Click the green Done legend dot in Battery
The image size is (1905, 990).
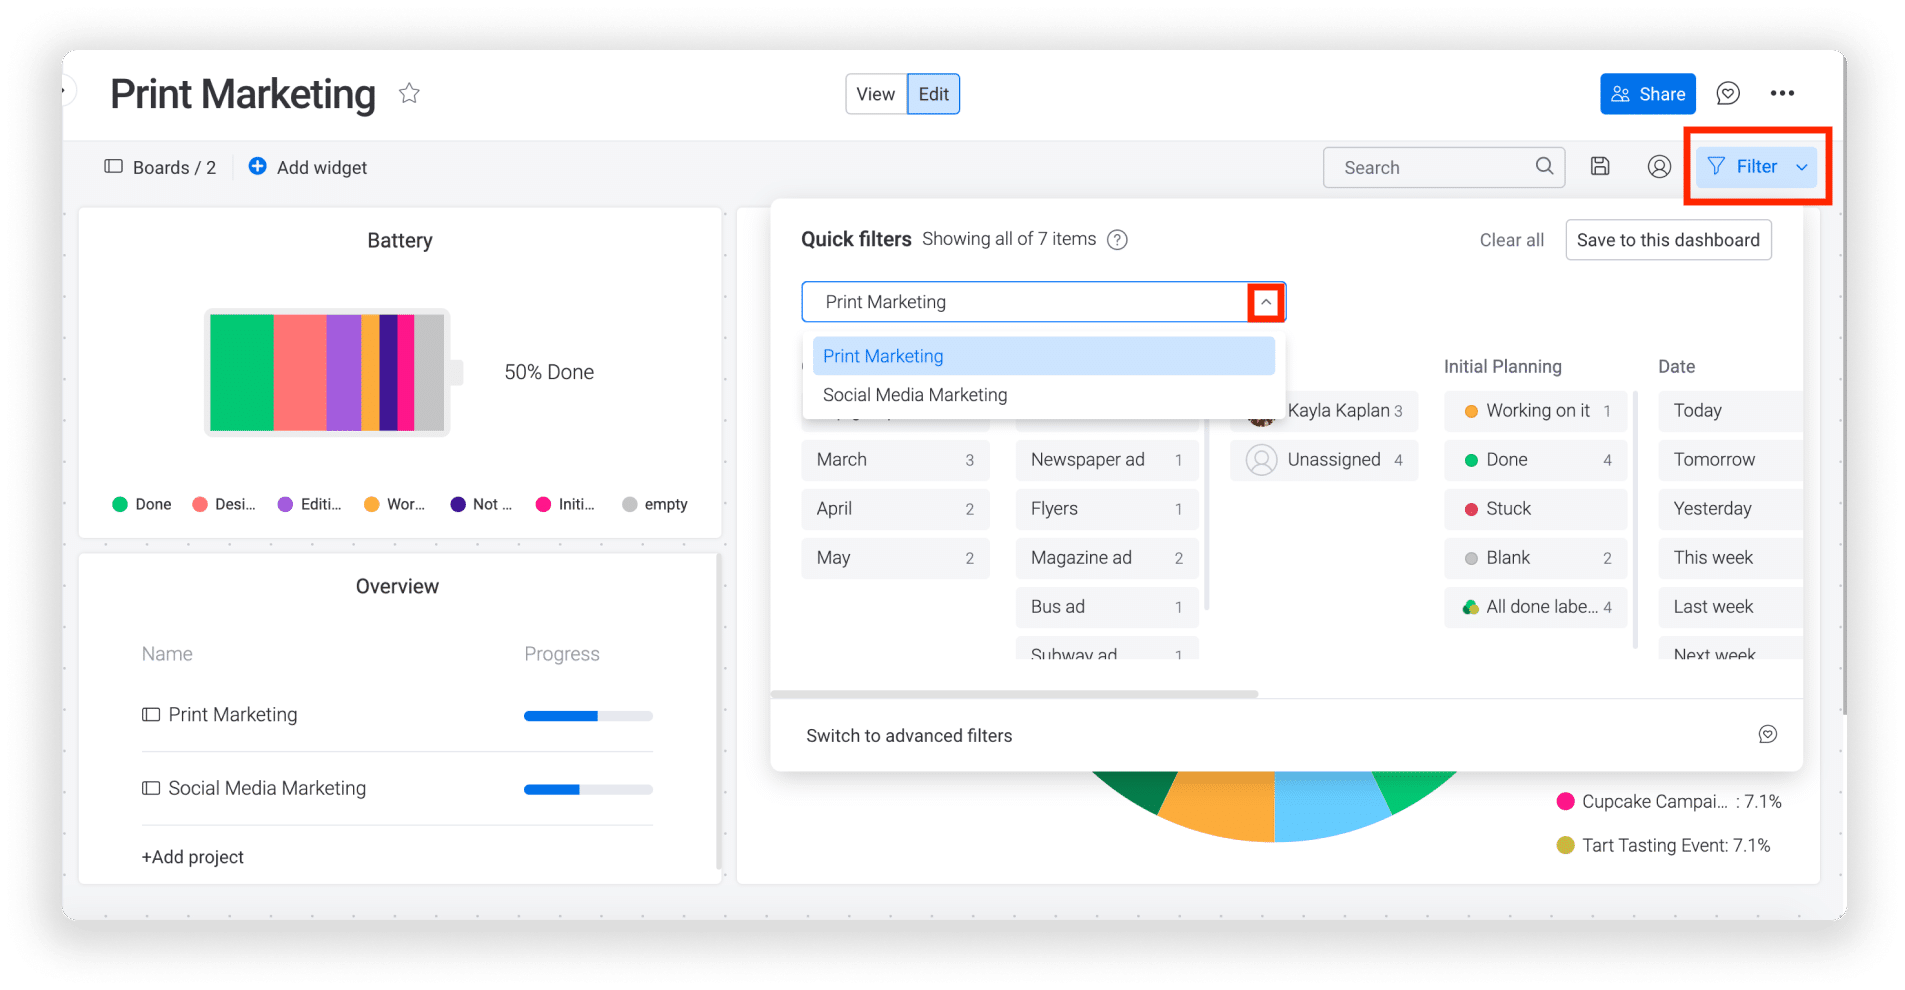[120, 504]
